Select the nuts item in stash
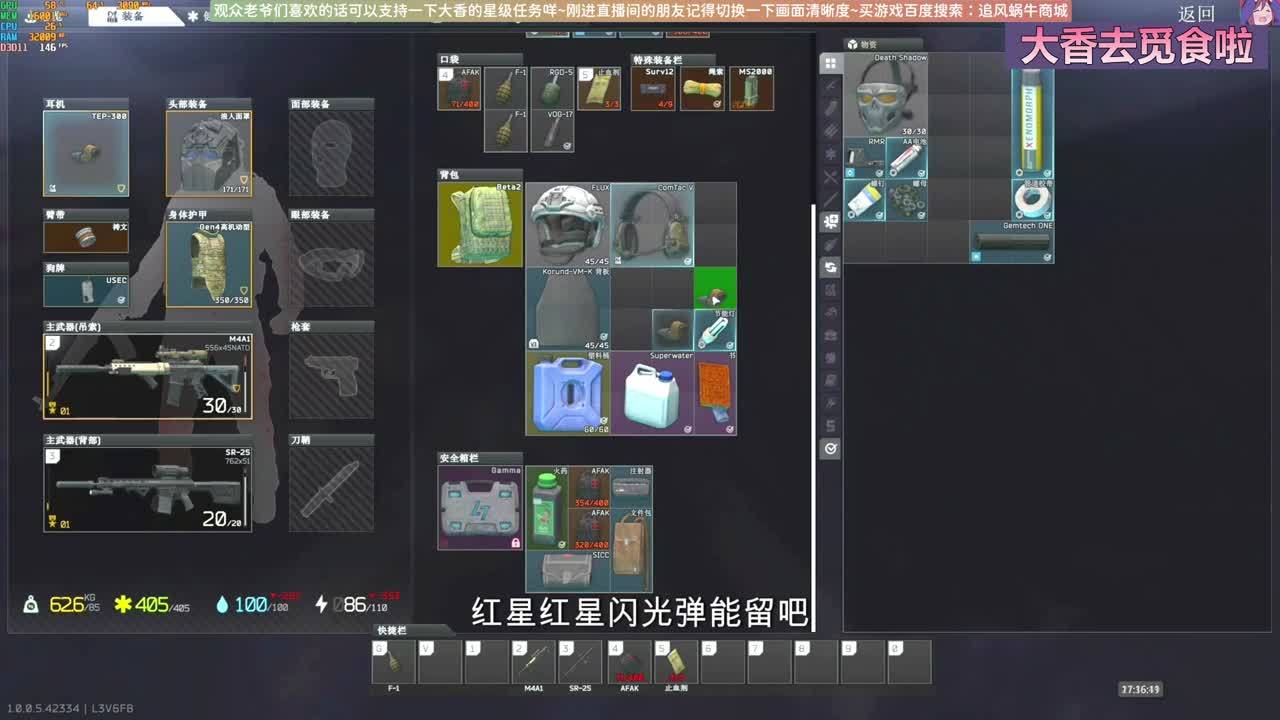The image size is (1280, 720). click(x=907, y=200)
